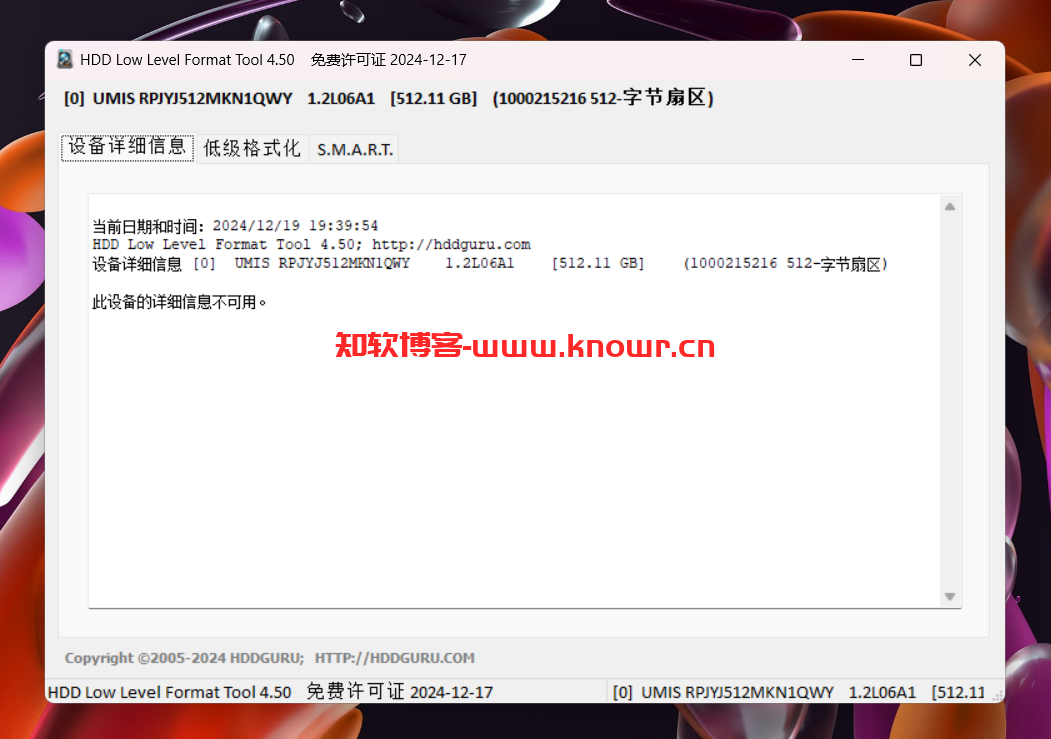
Task: Click the 此设备的详细信息不可用 message
Action: (179, 302)
